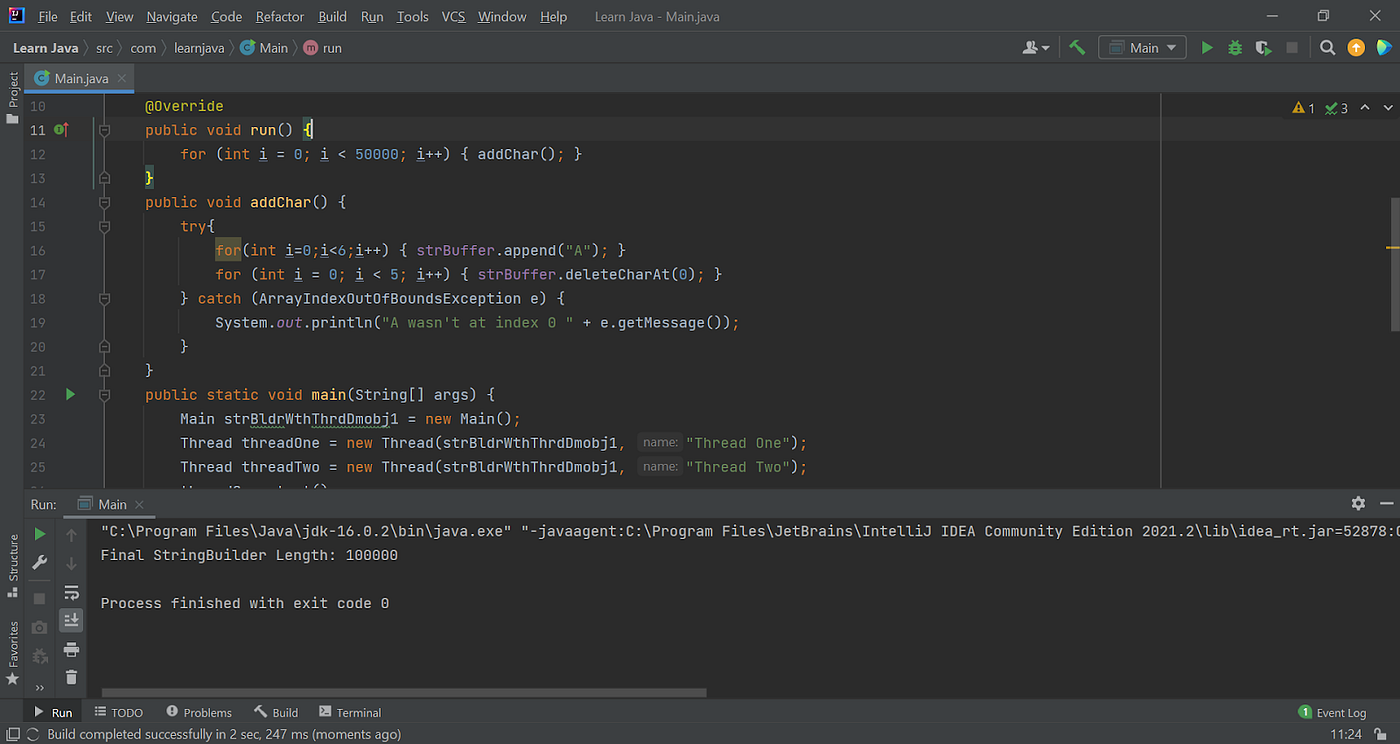Click the run gutter icon at line 22
The image size is (1400, 744).
(70, 395)
